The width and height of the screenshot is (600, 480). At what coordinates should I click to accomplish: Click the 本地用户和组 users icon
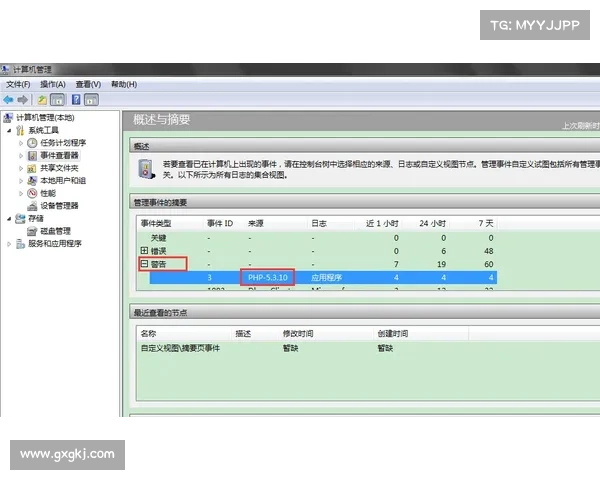coord(32,181)
